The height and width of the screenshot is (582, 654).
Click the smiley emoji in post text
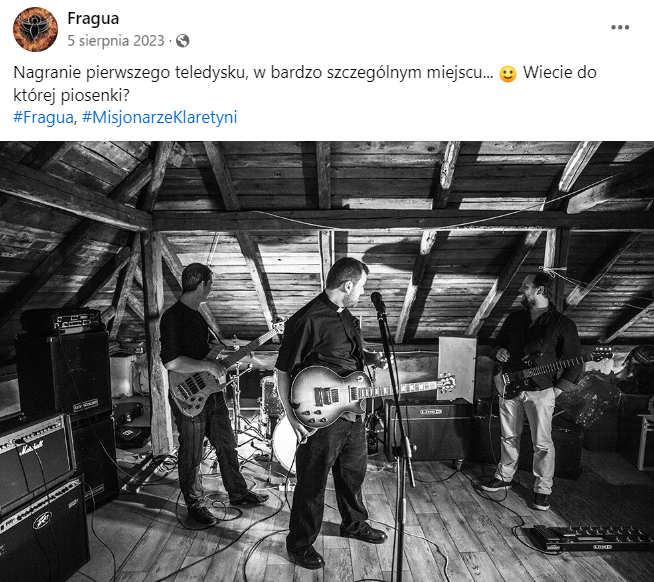tap(508, 74)
